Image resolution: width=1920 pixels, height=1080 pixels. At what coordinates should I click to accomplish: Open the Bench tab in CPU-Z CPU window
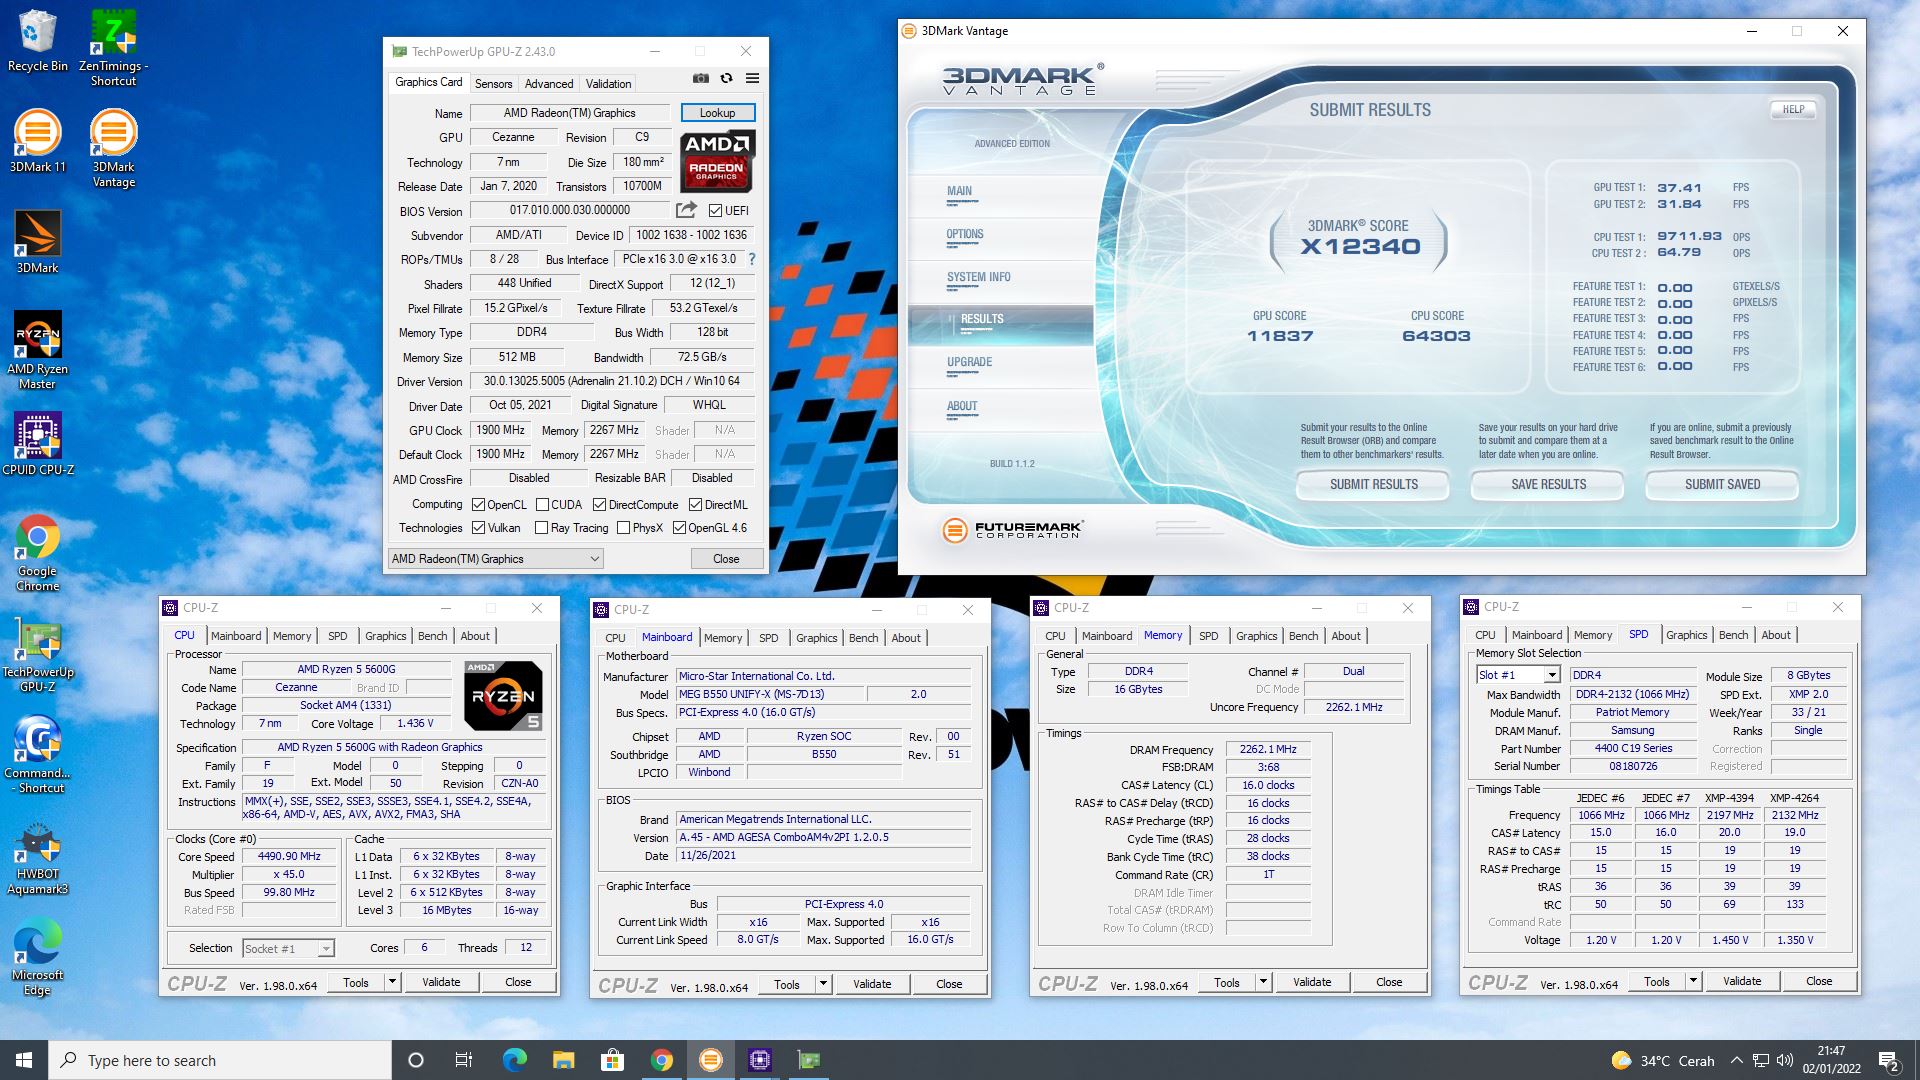tap(432, 636)
